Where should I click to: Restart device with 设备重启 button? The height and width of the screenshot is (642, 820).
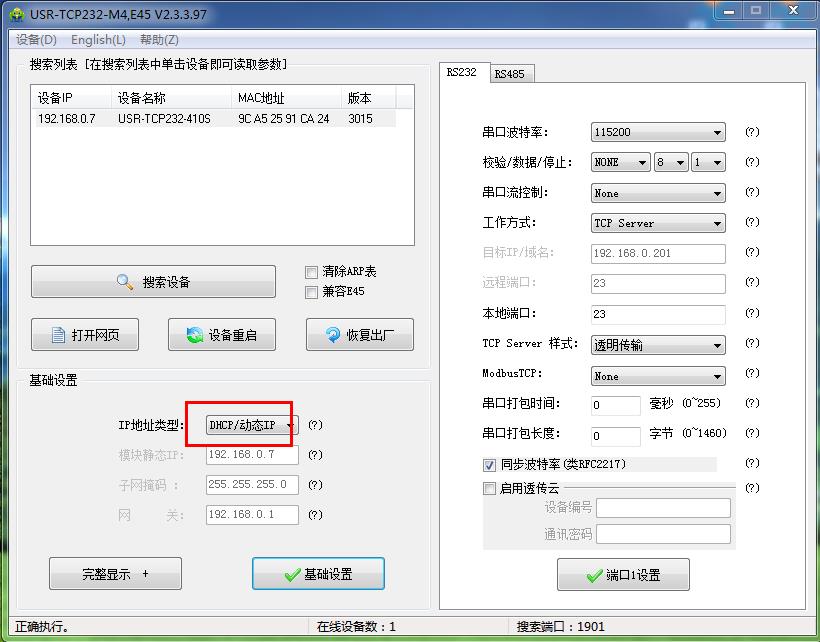tap(221, 335)
